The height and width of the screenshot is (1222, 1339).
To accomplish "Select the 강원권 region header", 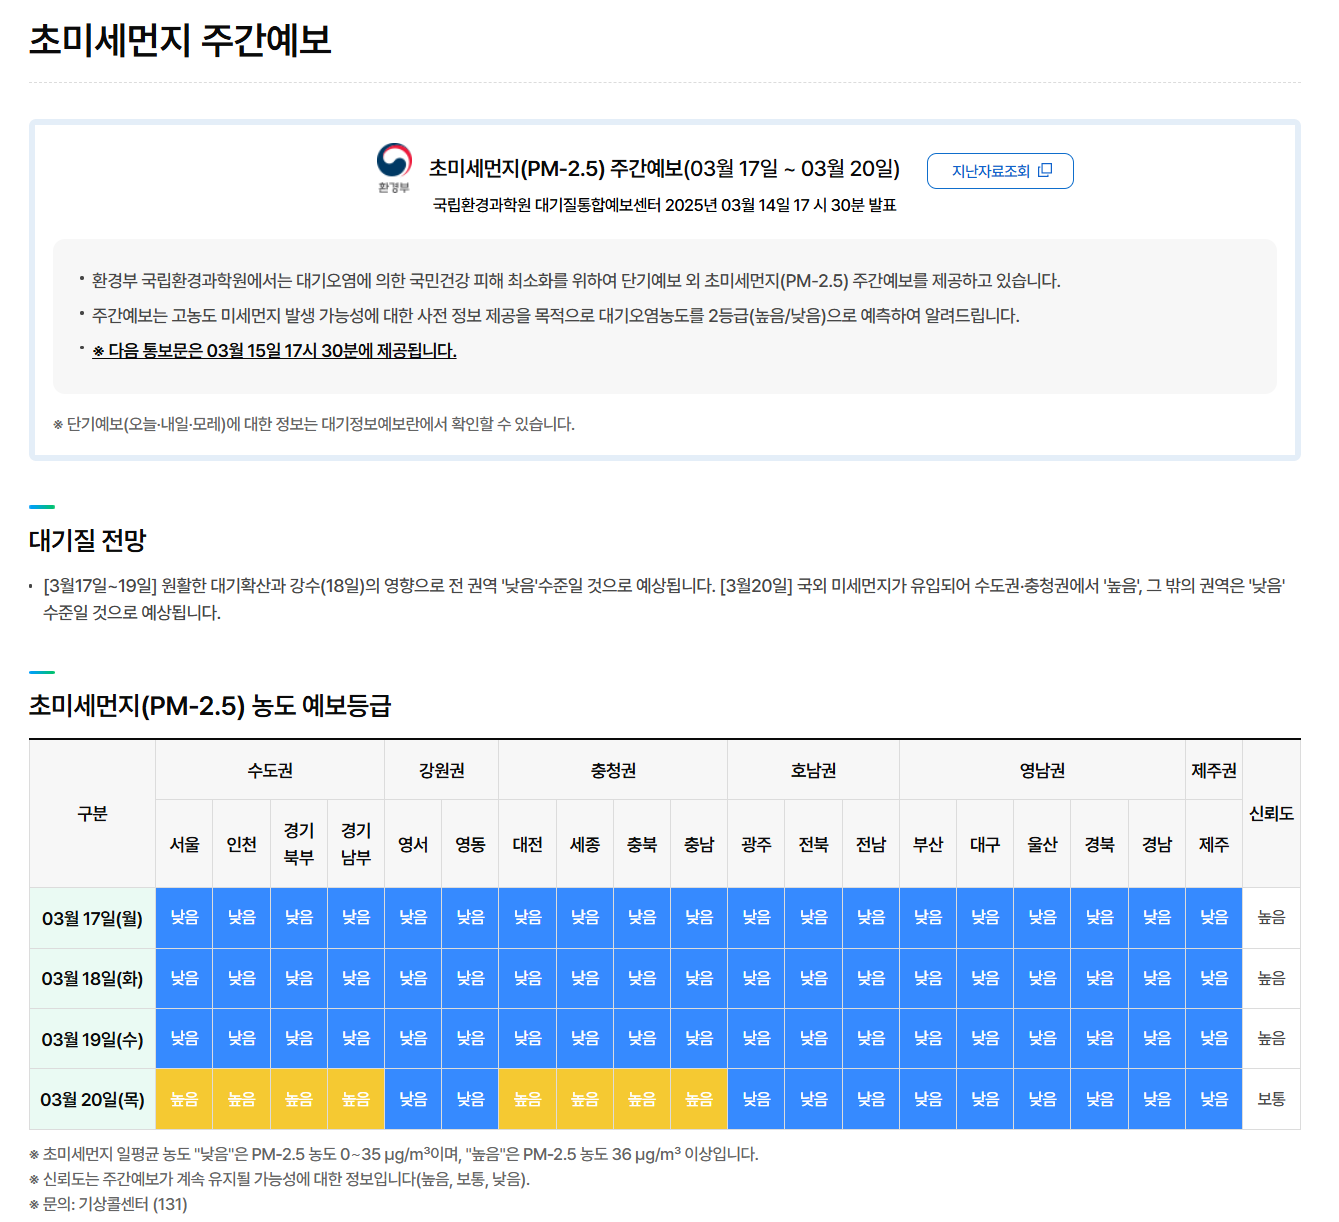I will [442, 770].
